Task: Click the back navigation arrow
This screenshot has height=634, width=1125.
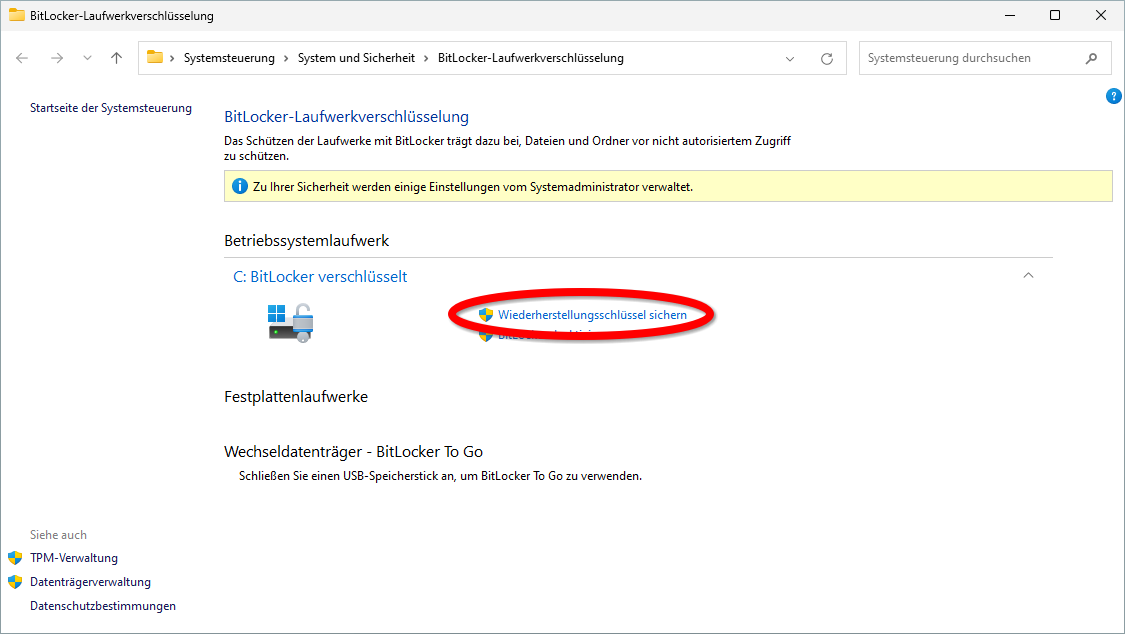Action: pyautogui.click(x=22, y=57)
